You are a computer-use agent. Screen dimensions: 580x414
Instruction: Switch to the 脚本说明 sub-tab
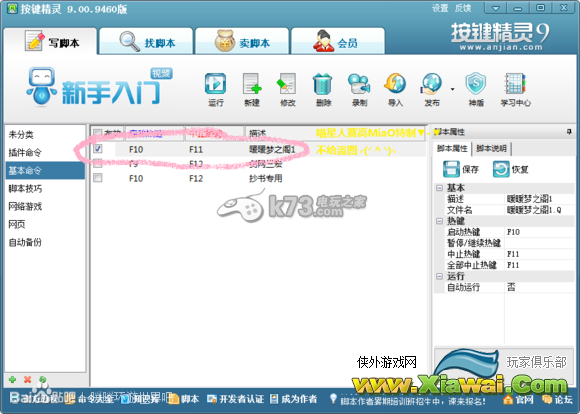[491, 149]
